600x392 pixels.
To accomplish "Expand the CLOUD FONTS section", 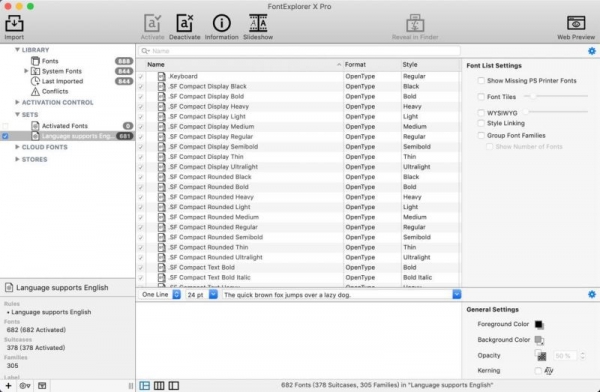I will 17,147.
